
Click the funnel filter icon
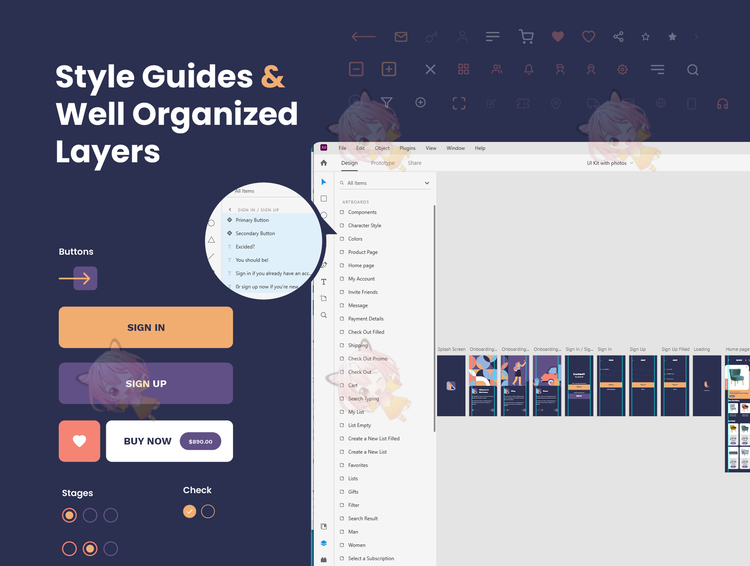tap(386, 102)
